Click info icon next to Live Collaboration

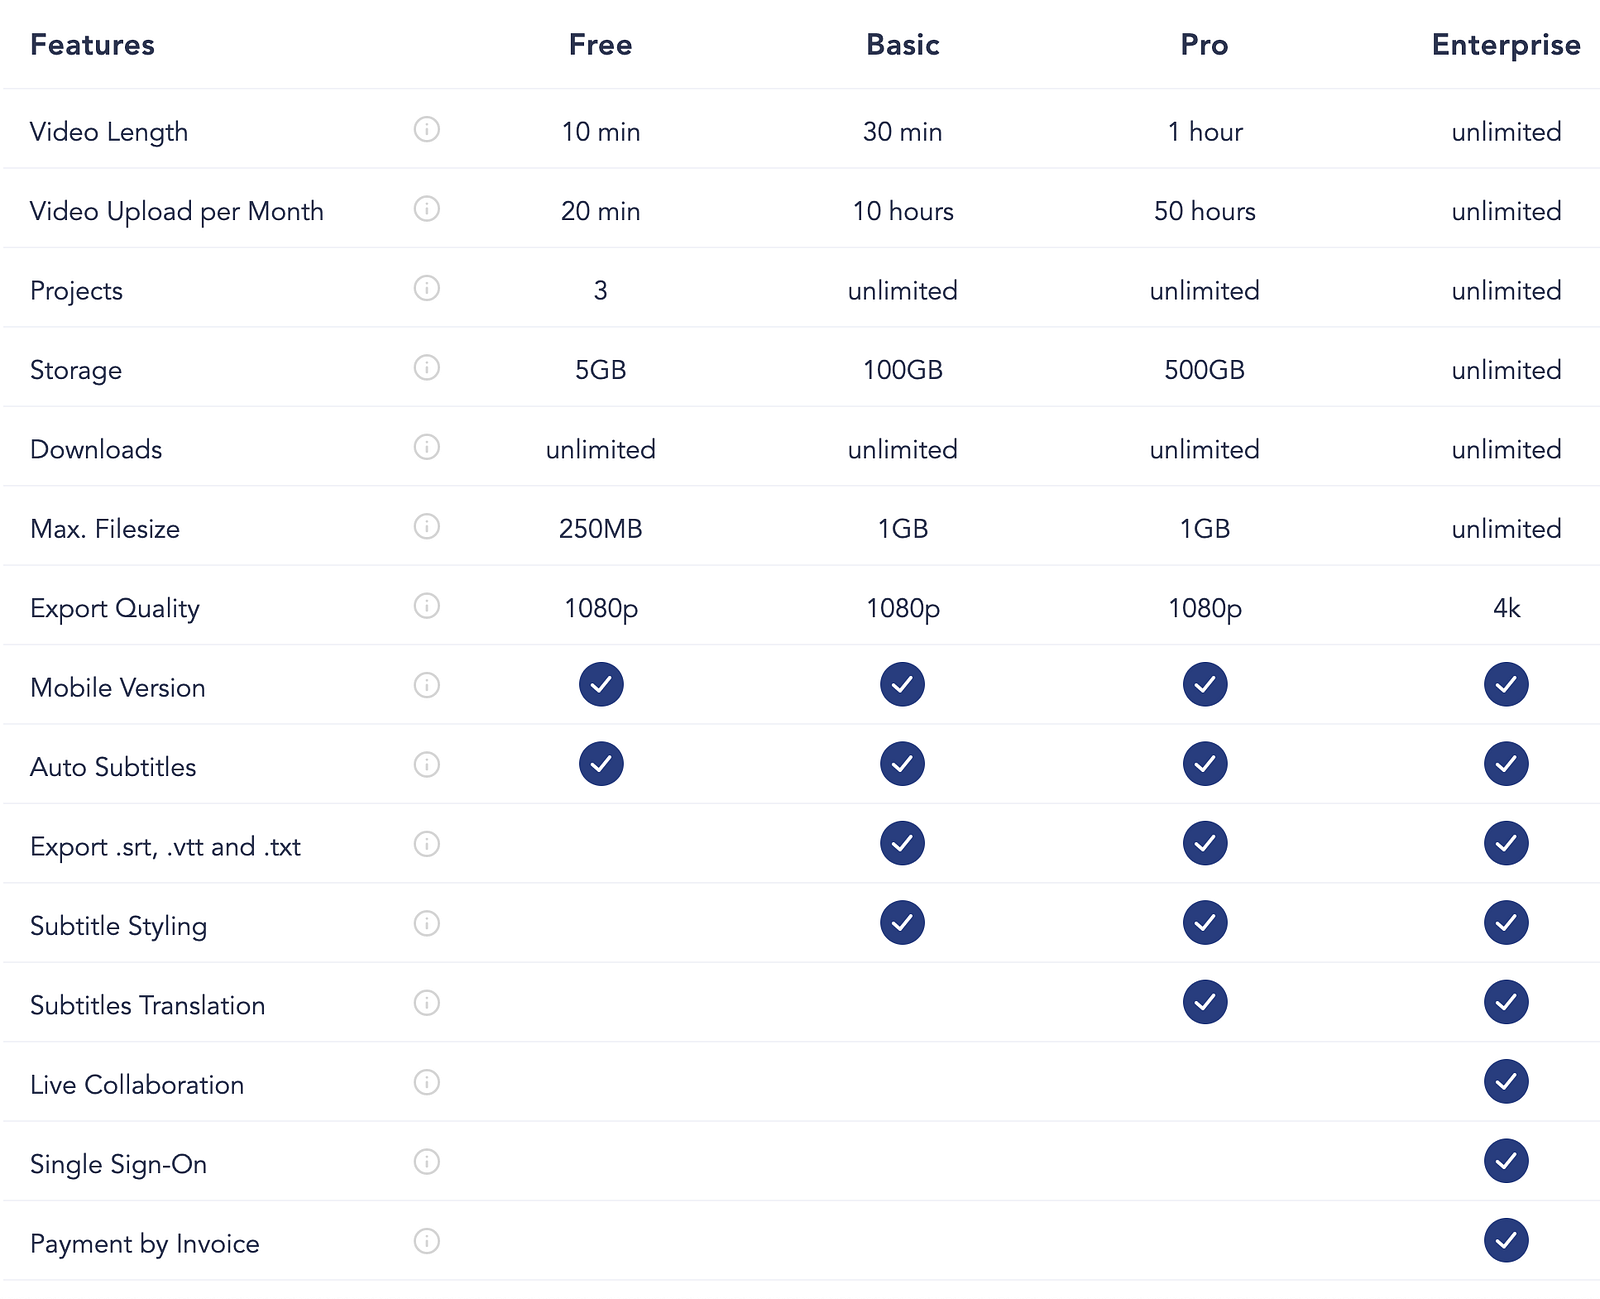[427, 1082]
